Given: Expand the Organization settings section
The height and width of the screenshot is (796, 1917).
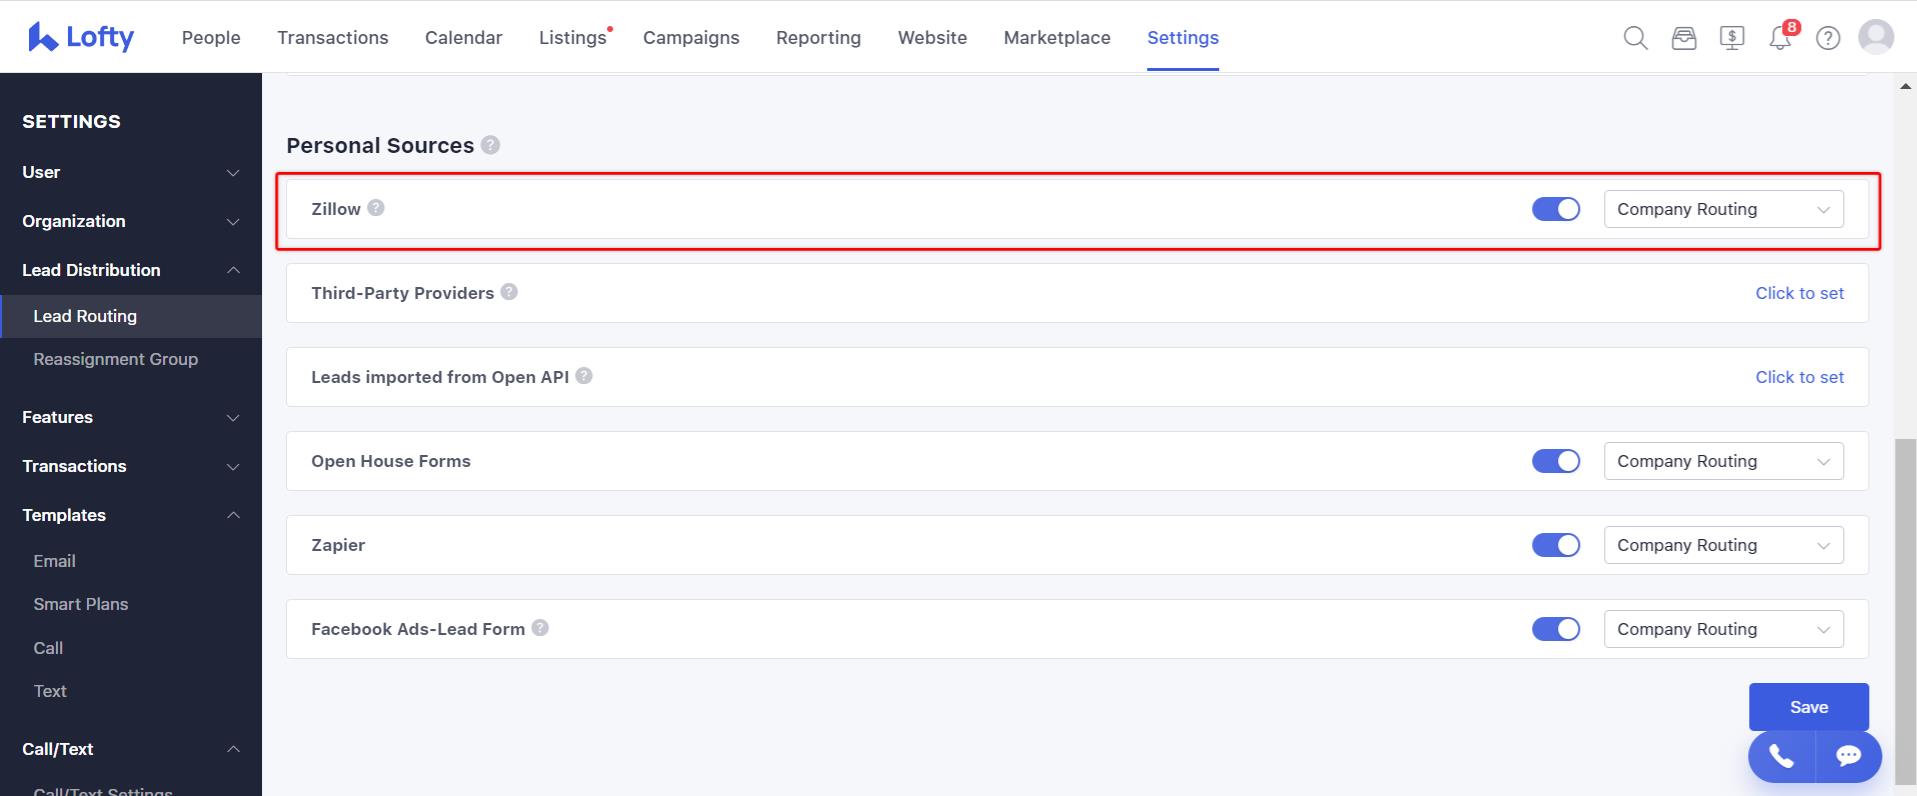Looking at the screenshot, I should click(x=131, y=221).
